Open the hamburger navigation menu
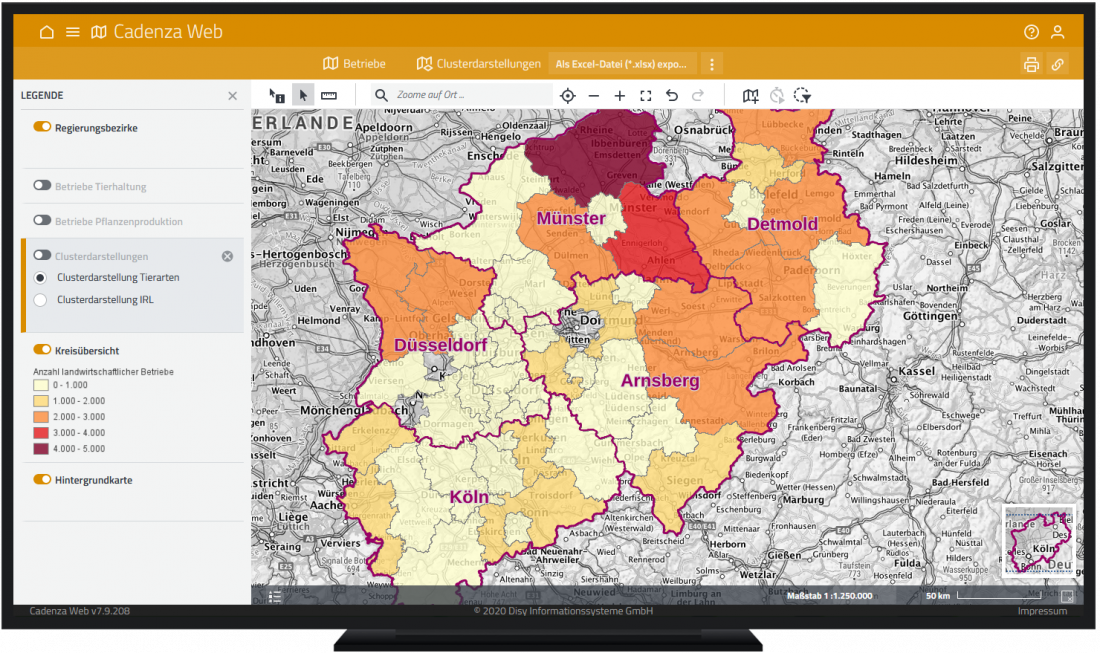This screenshot has height=653, width=1100. (x=72, y=32)
